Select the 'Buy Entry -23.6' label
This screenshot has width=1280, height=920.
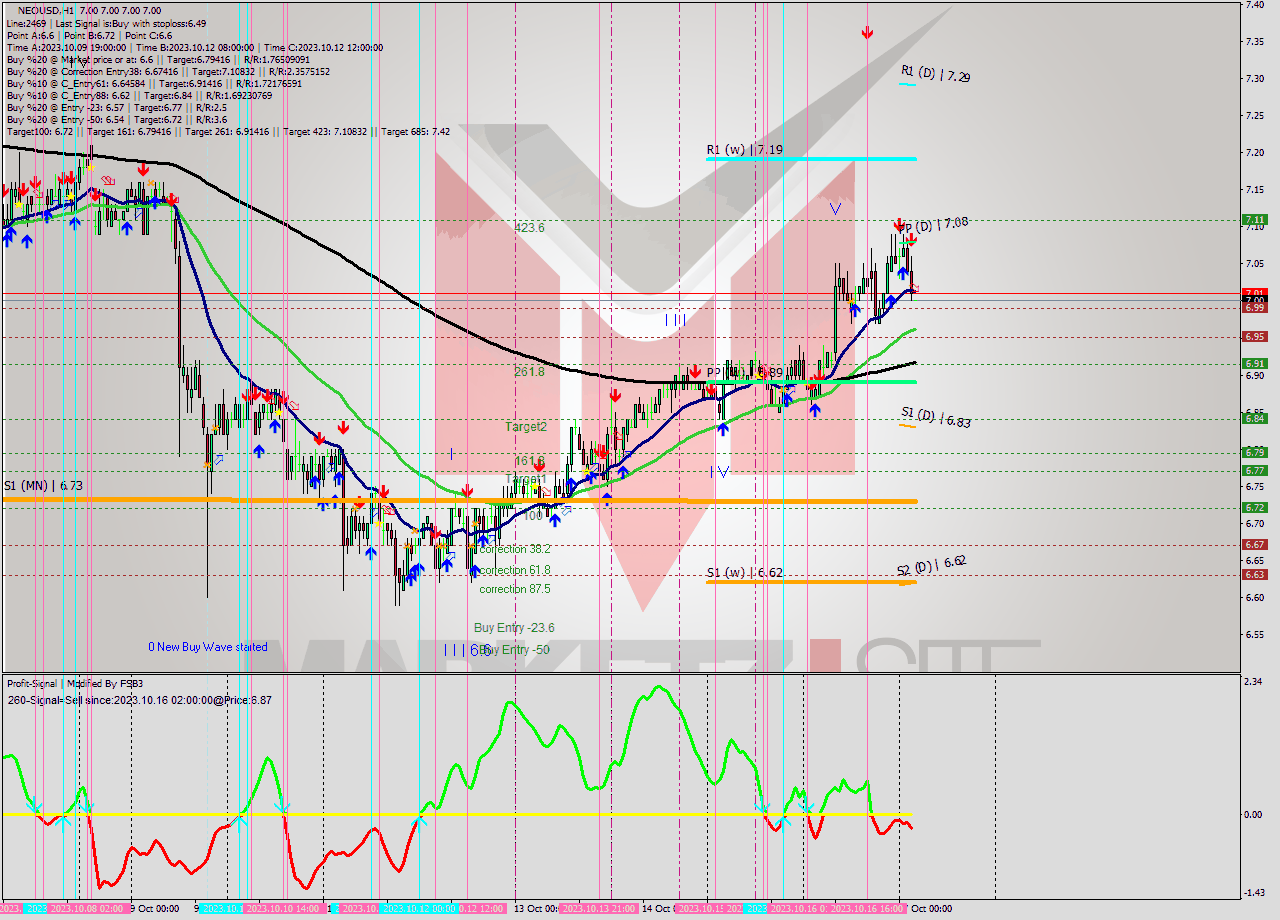[x=514, y=627]
